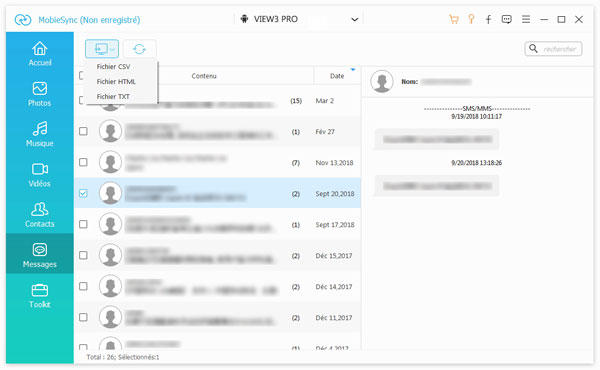Select the Messages section
This screenshot has width=600, height=370.
point(40,255)
